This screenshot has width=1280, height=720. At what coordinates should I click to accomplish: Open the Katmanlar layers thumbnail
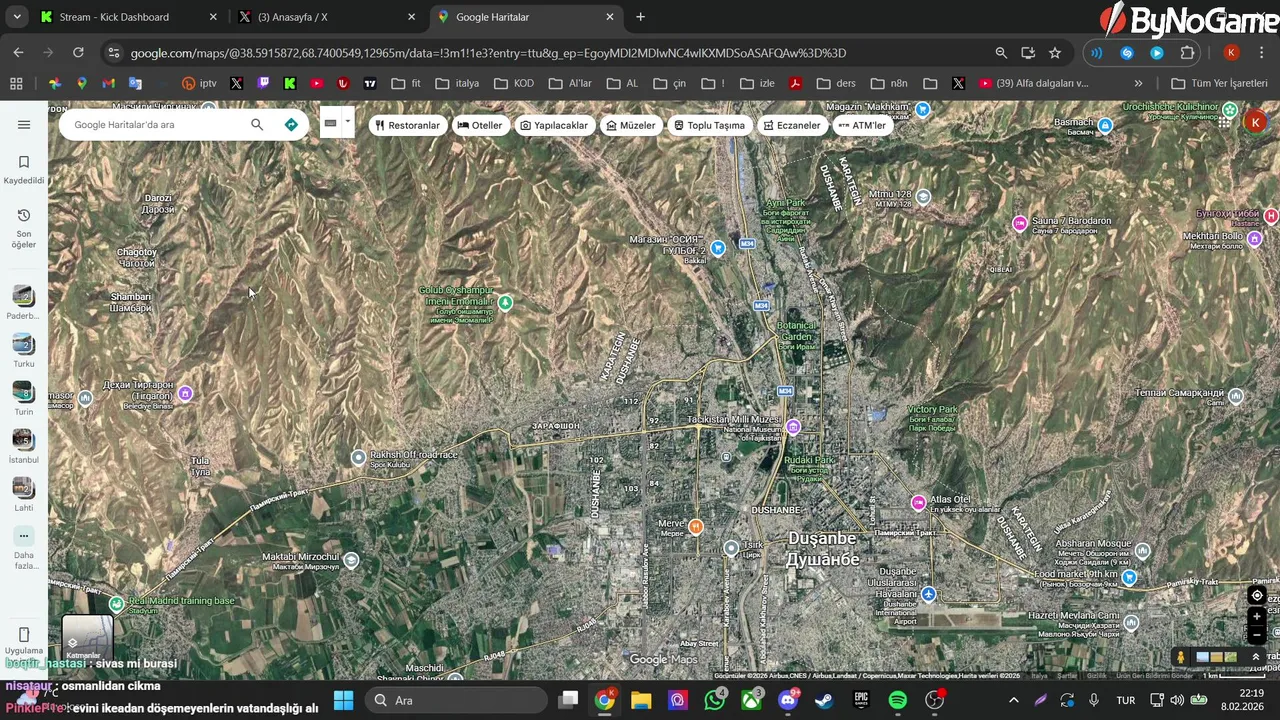[87, 639]
